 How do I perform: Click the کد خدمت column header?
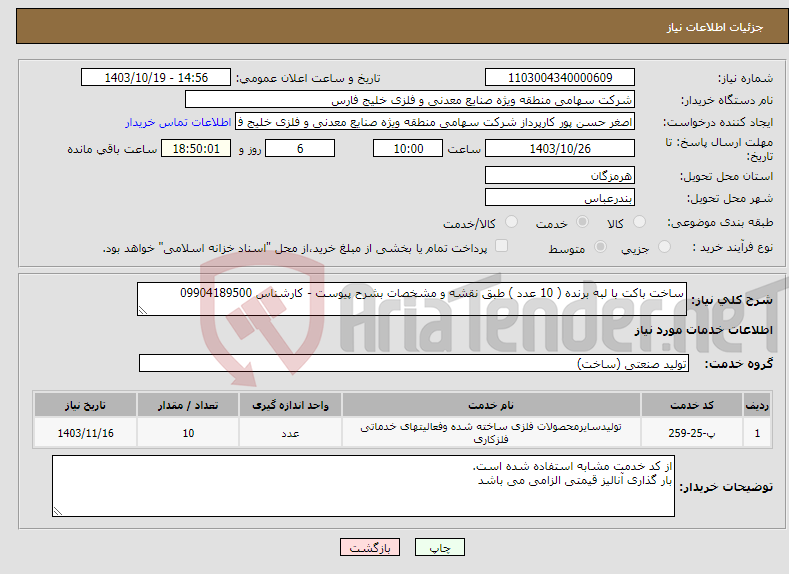(x=692, y=405)
